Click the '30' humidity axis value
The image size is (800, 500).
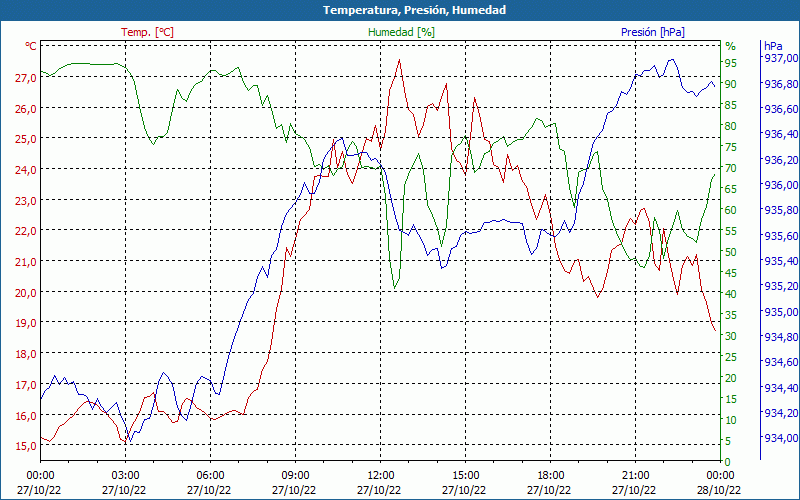(x=731, y=336)
